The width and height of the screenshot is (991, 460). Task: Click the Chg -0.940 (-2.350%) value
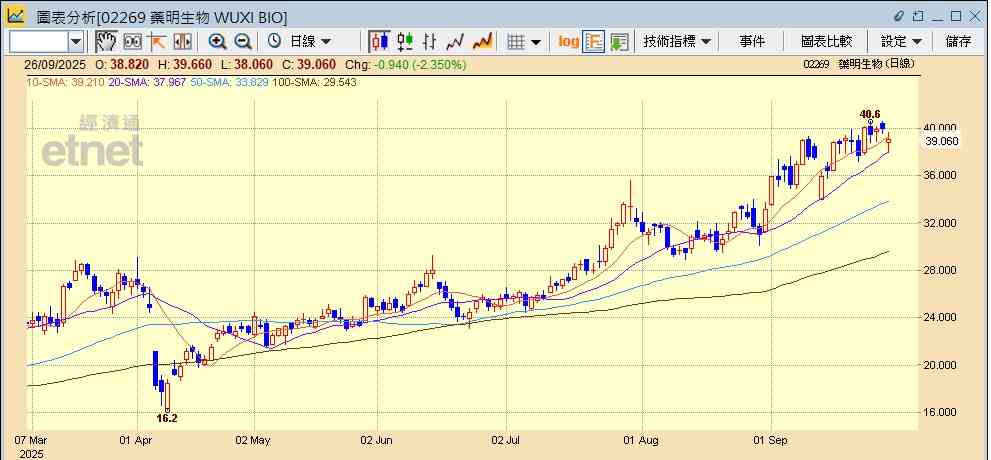(406, 64)
